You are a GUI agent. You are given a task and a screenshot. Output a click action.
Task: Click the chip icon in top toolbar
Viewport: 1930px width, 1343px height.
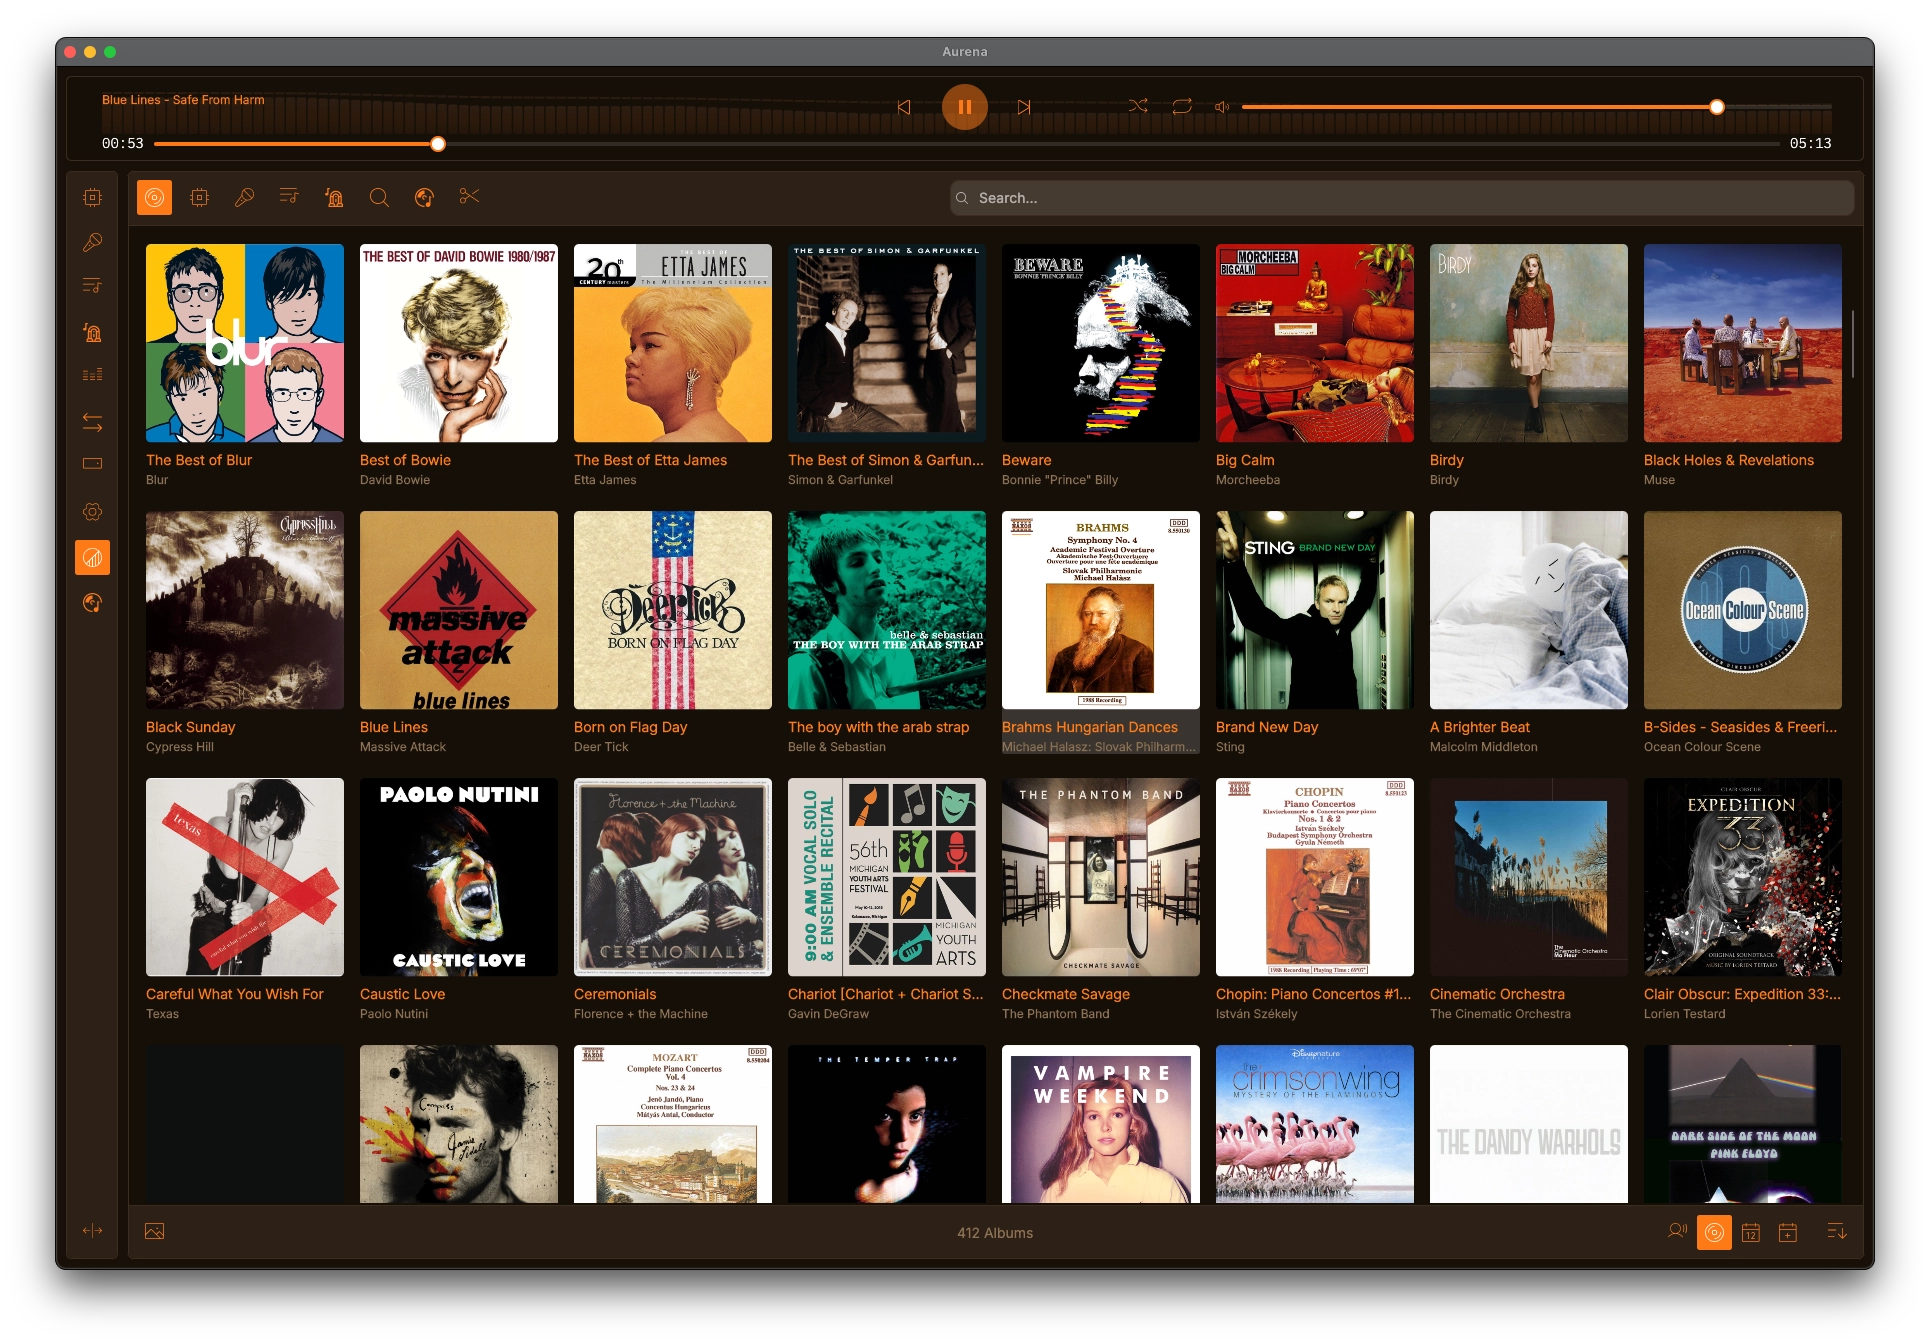tap(199, 198)
